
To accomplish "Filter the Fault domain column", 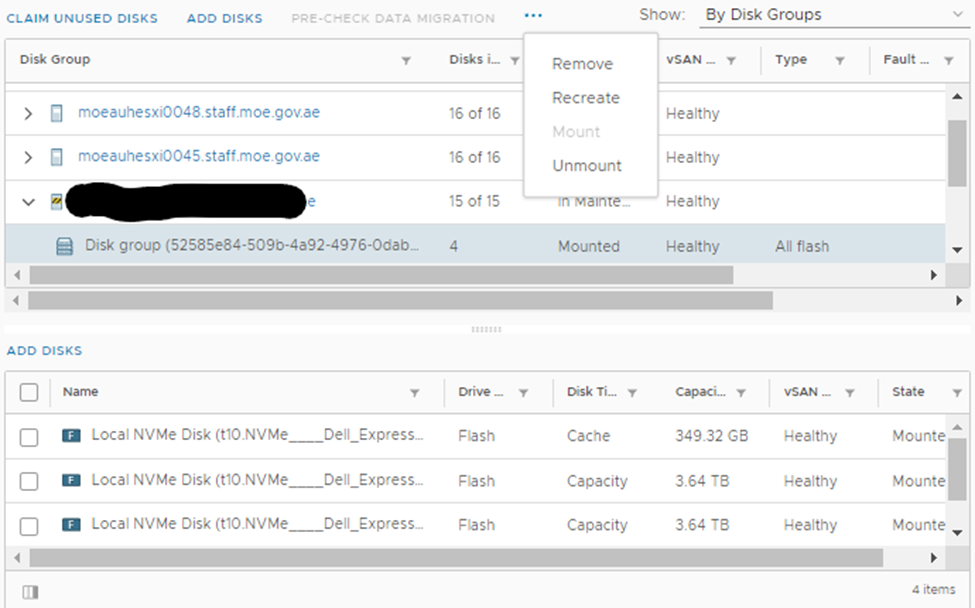I will pos(949,60).
